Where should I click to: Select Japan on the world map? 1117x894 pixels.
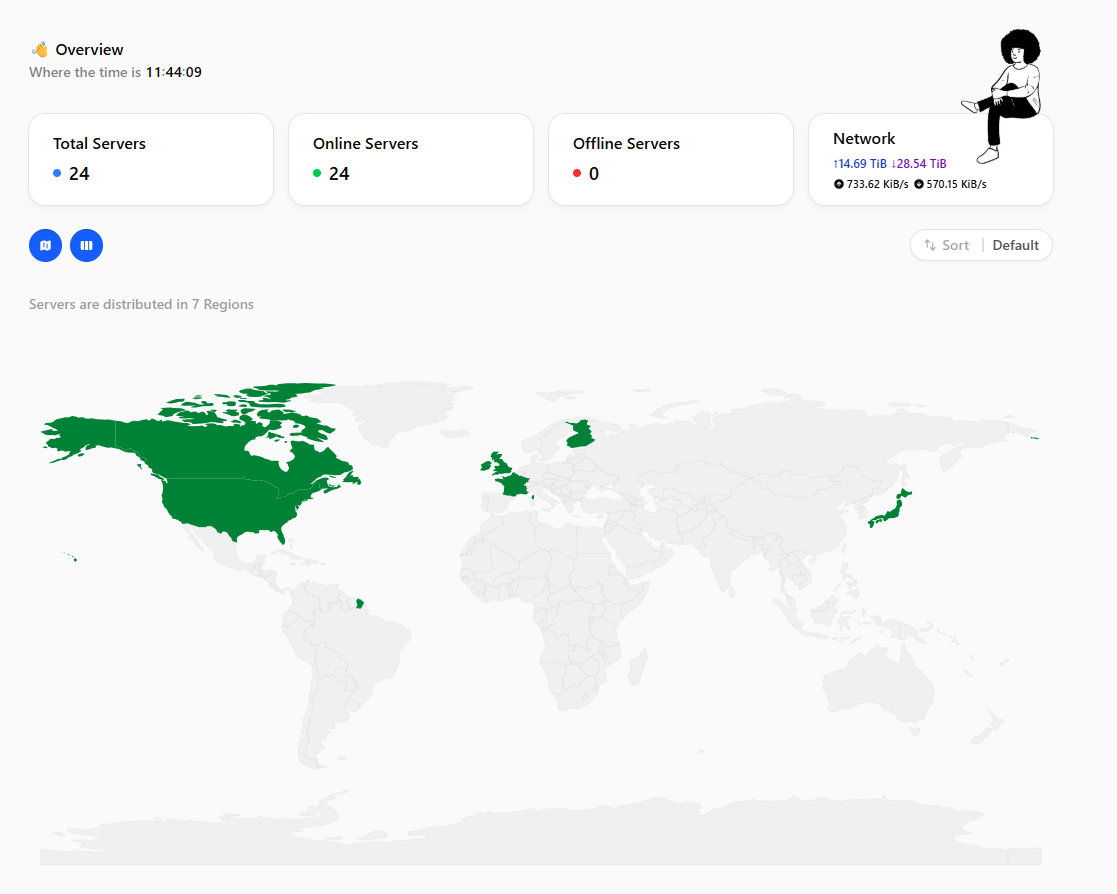pyautogui.click(x=890, y=510)
